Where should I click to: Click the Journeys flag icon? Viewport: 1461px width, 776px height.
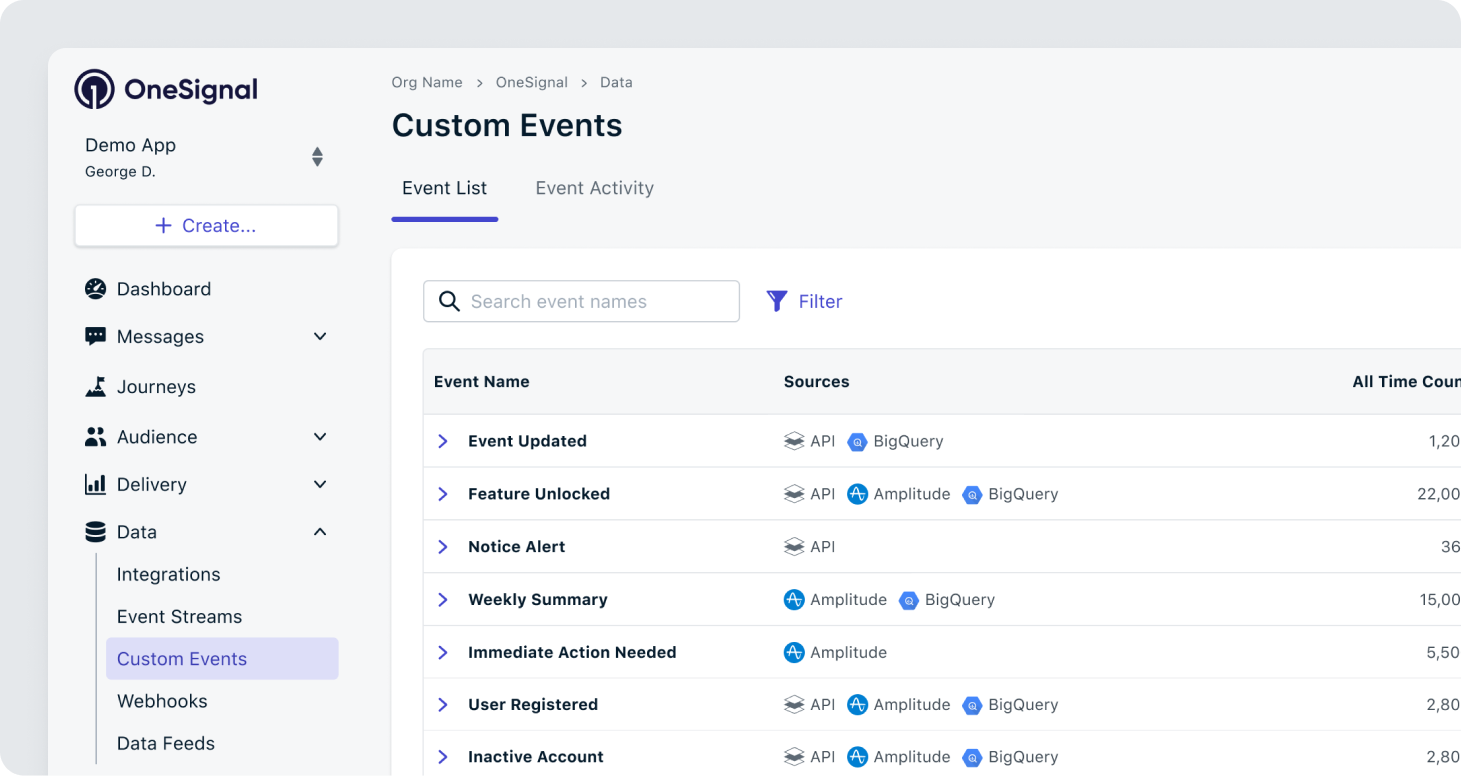tap(95, 387)
